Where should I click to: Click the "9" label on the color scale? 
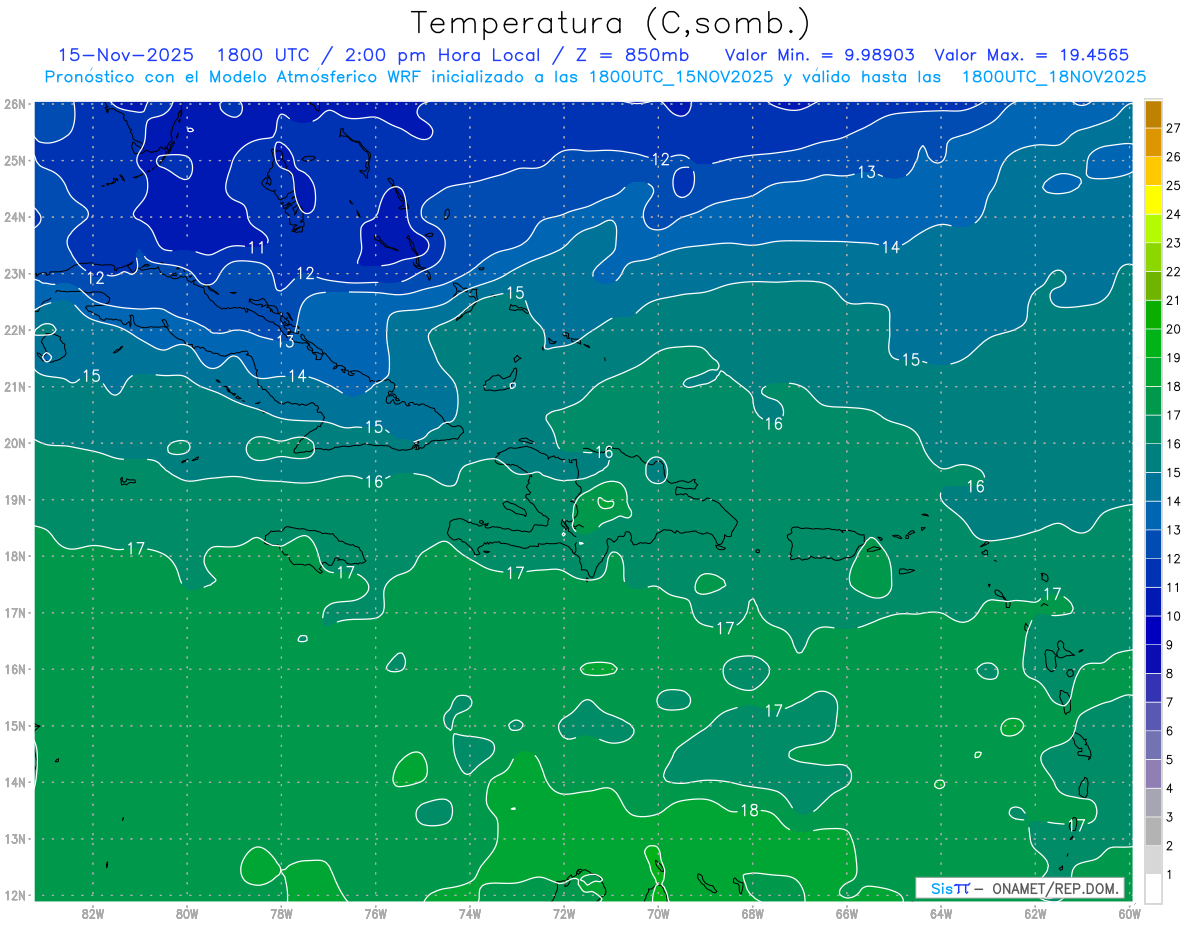(1170, 645)
